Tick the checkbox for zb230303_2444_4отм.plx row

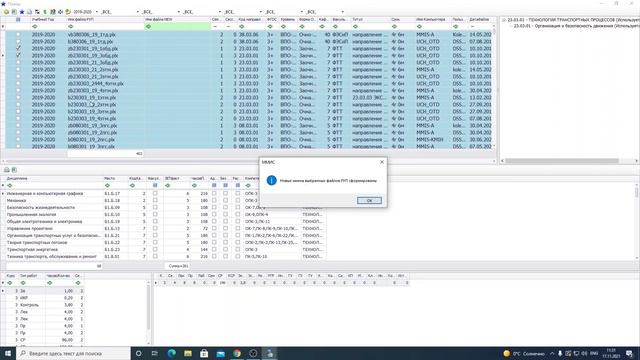pos(18,84)
